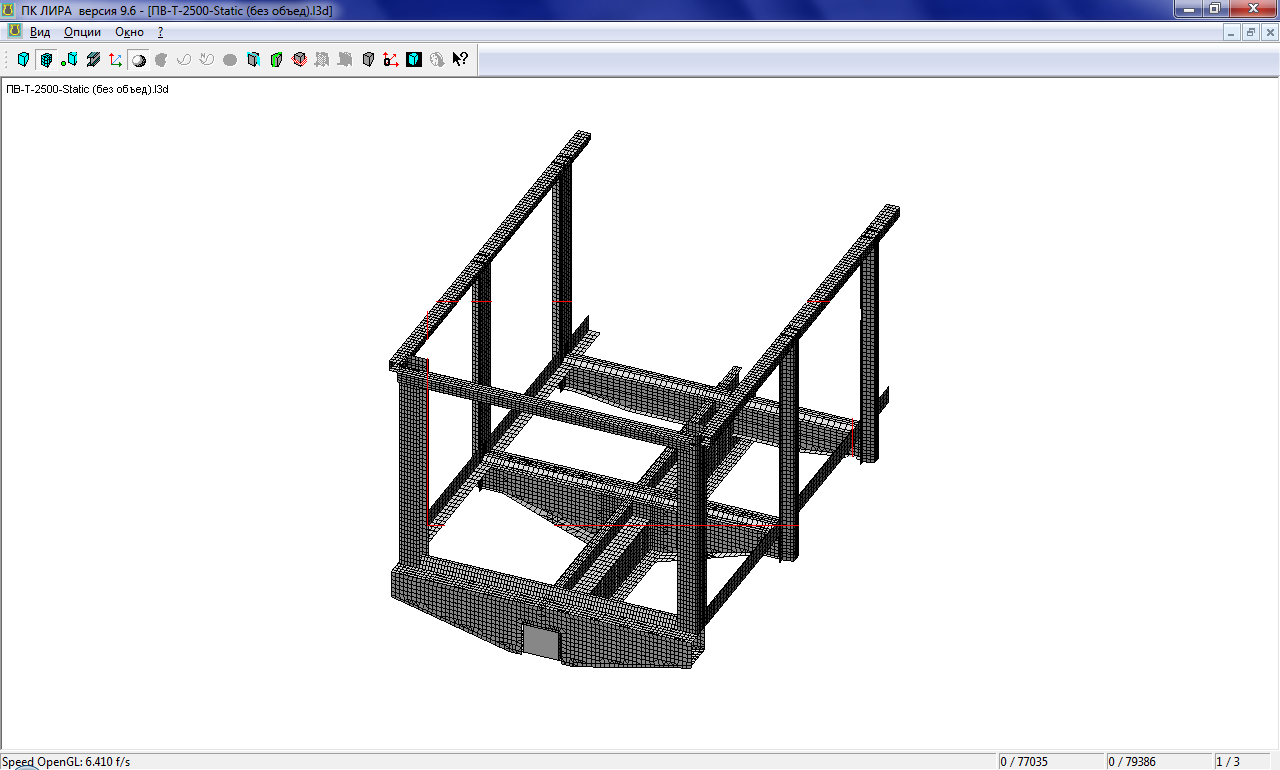Minimize the ПК ЛИРА application window
Screen dimensions: 1280x770
pos(1188,8)
